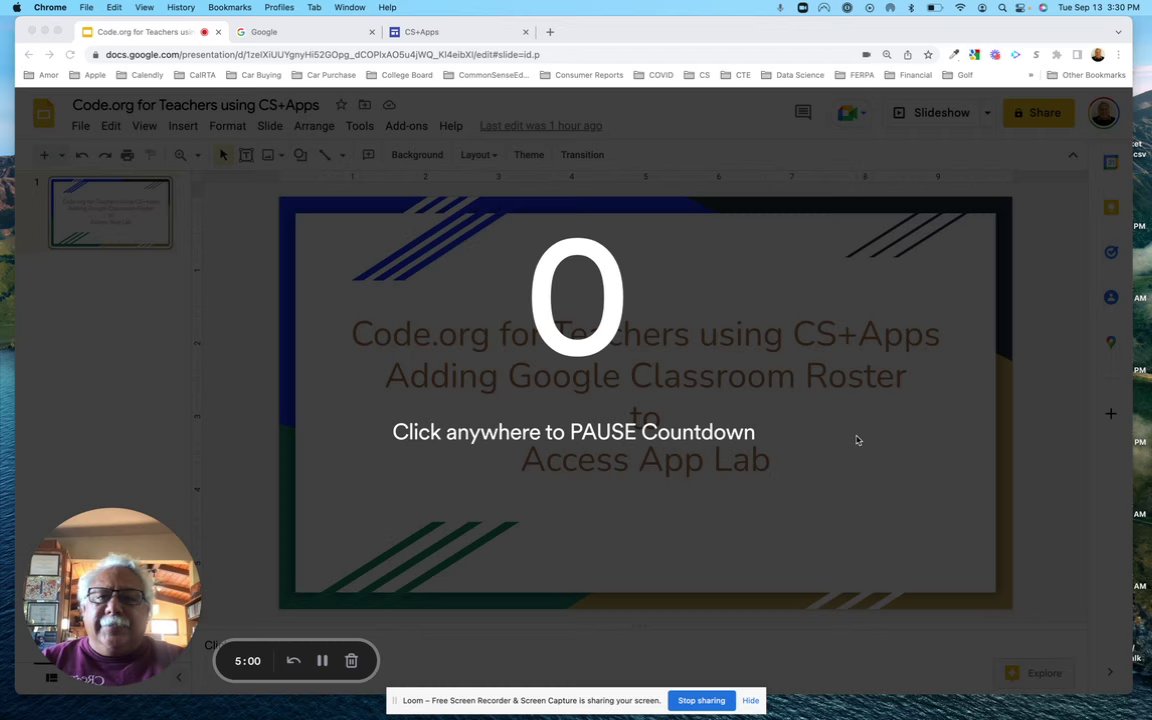Image resolution: width=1152 pixels, height=720 pixels.
Task: Open the Data Science bookmarks folder
Action: pos(792,75)
